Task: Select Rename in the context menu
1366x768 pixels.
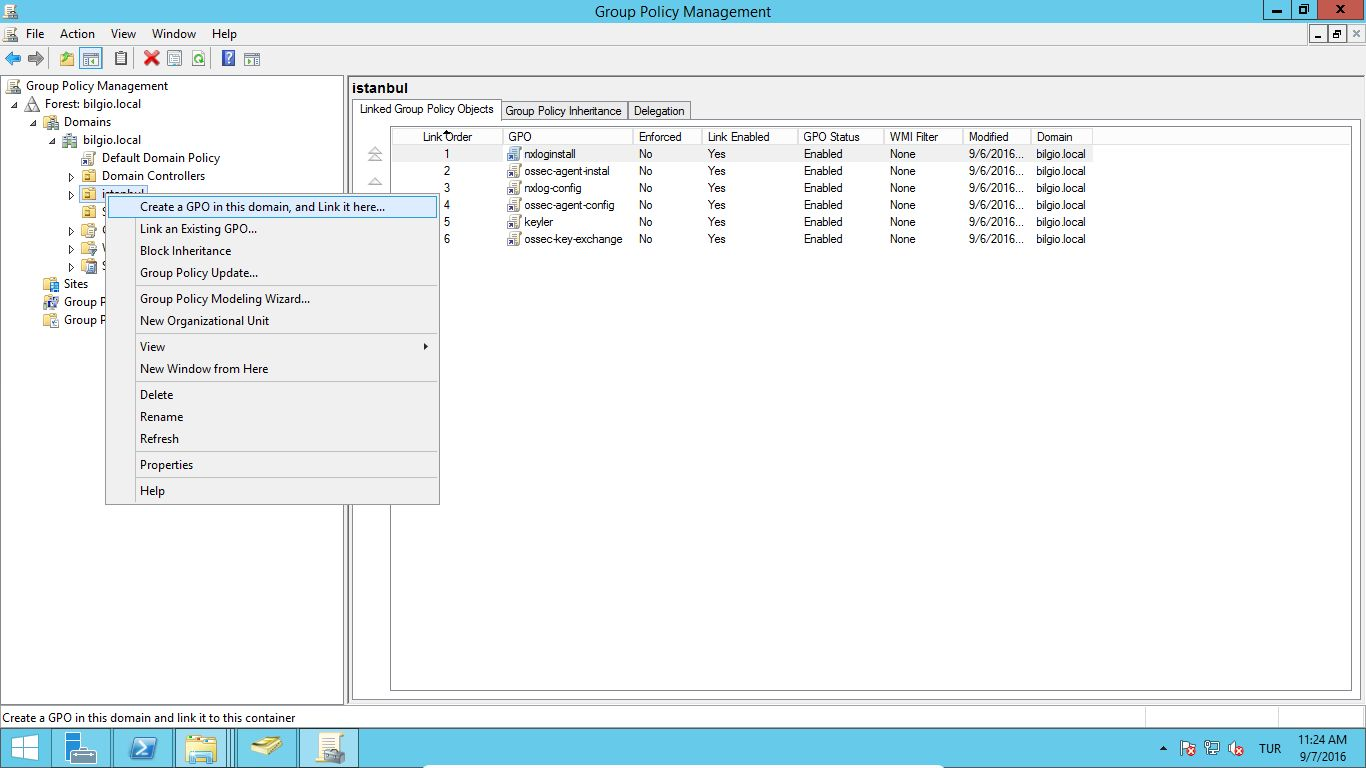Action: pyautogui.click(x=272, y=417)
